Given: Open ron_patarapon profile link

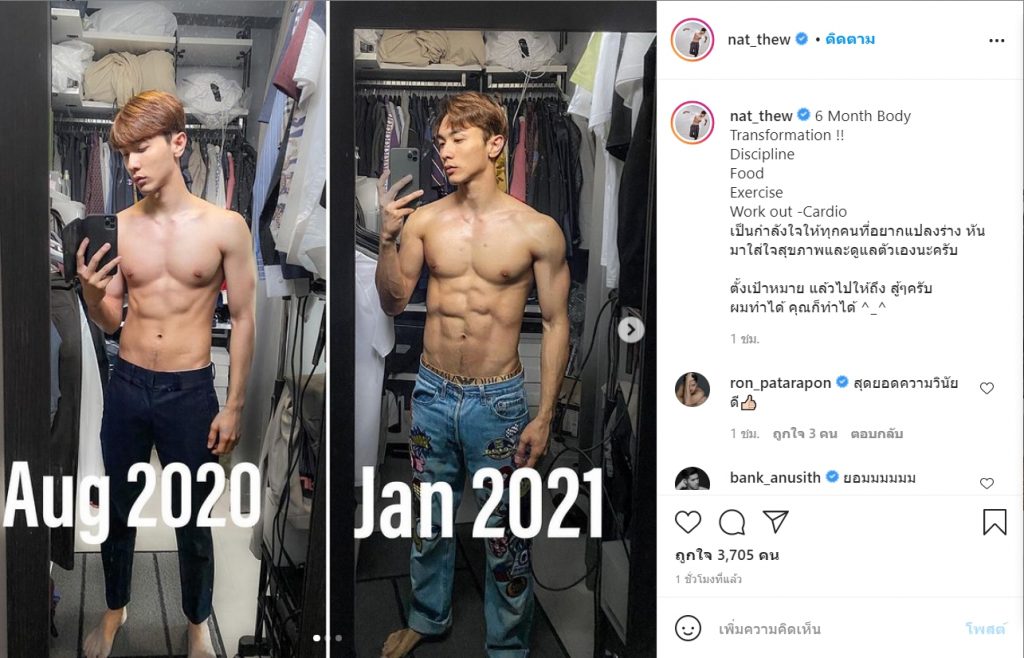Looking at the screenshot, I should click(780, 383).
